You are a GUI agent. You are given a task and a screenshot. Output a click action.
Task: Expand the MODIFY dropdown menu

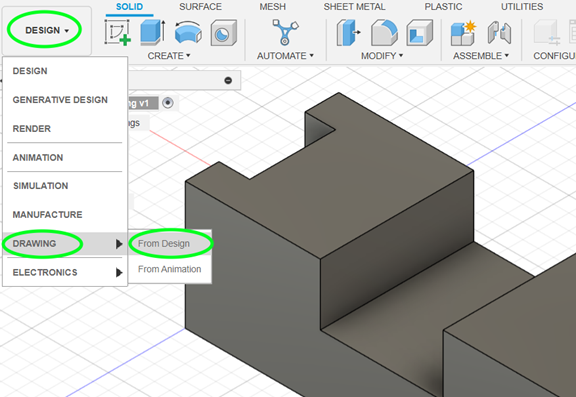coord(382,56)
